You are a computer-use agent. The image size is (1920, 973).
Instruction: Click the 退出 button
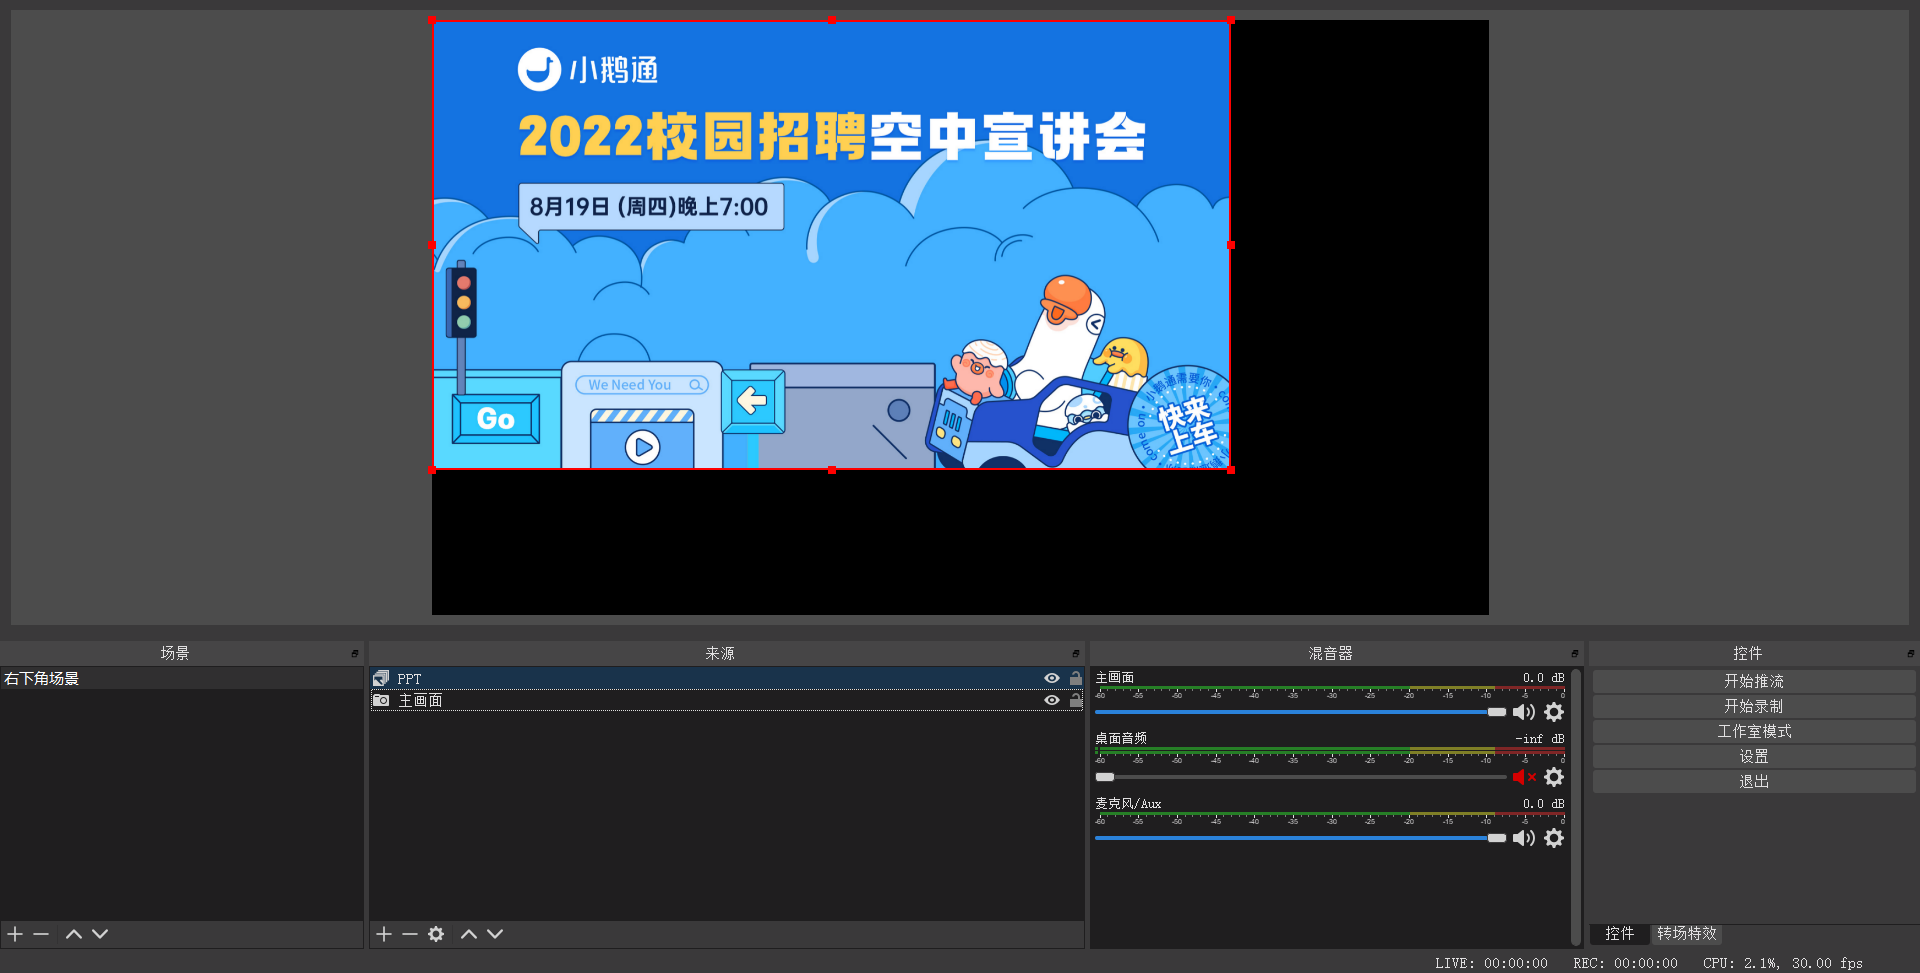pos(1754,781)
